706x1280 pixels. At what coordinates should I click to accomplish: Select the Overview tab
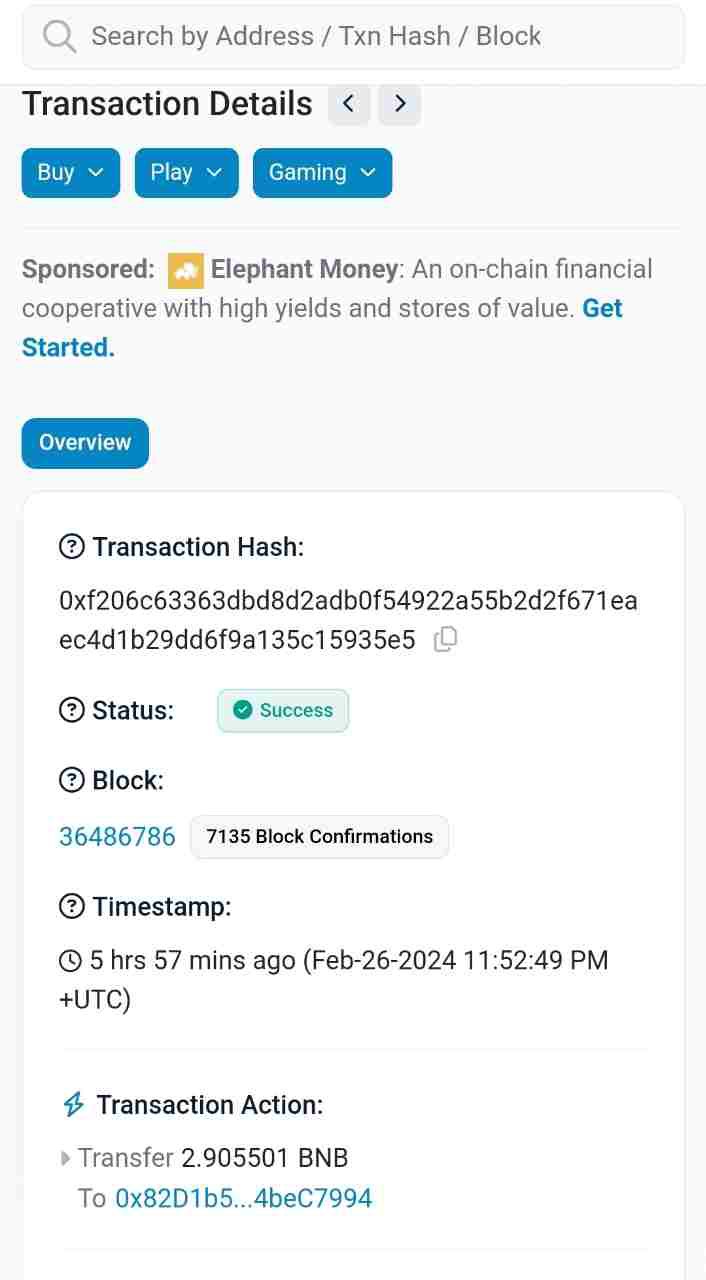(x=85, y=443)
